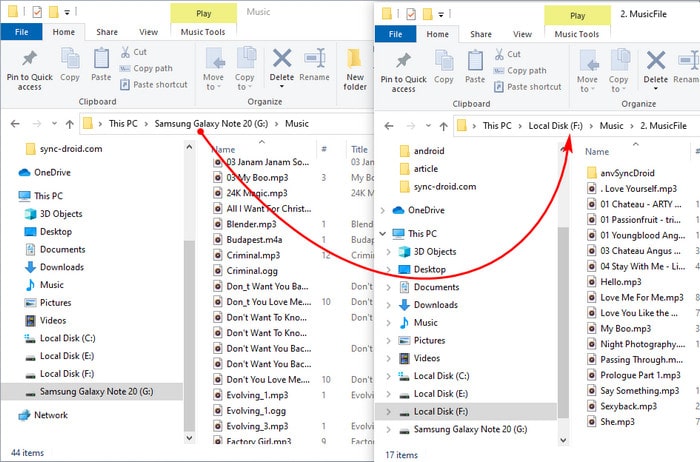Image resolution: width=700 pixels, height=462 pixels.
Task: Click Pin to Quick access in right window
Action: tap(404, 71)
